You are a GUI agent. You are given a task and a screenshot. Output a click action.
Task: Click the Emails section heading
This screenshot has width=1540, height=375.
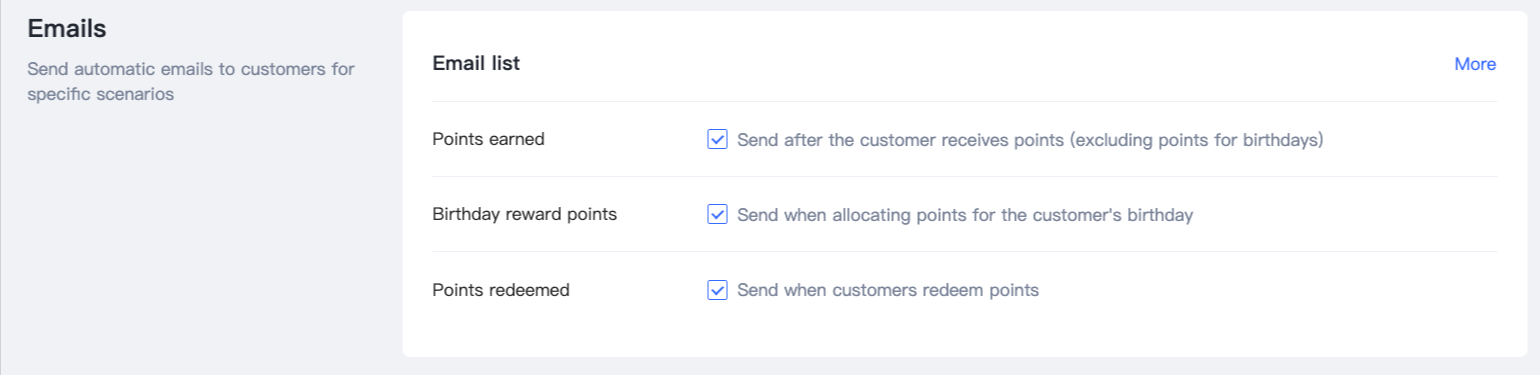point(67,29)
